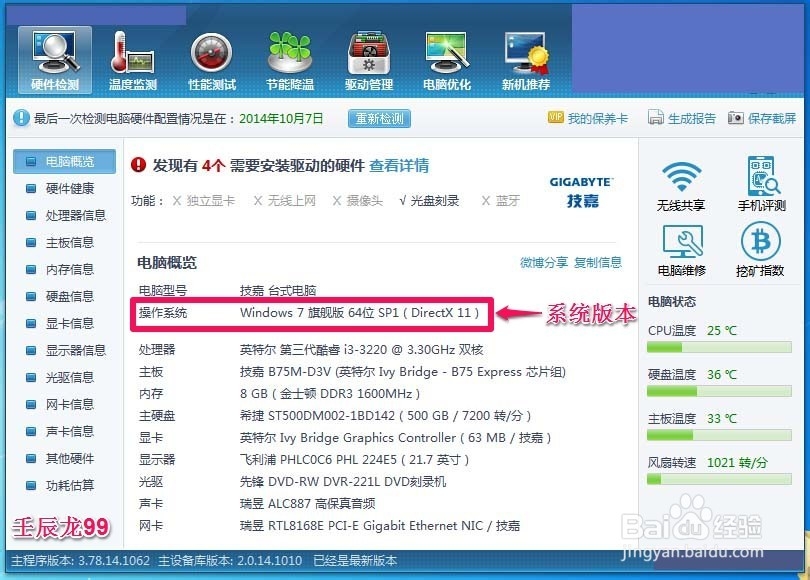Click 已经是最新版本 in the status bar
This screenshot has width=810, height=580.
pyautogui.click(x=355, y=561)
